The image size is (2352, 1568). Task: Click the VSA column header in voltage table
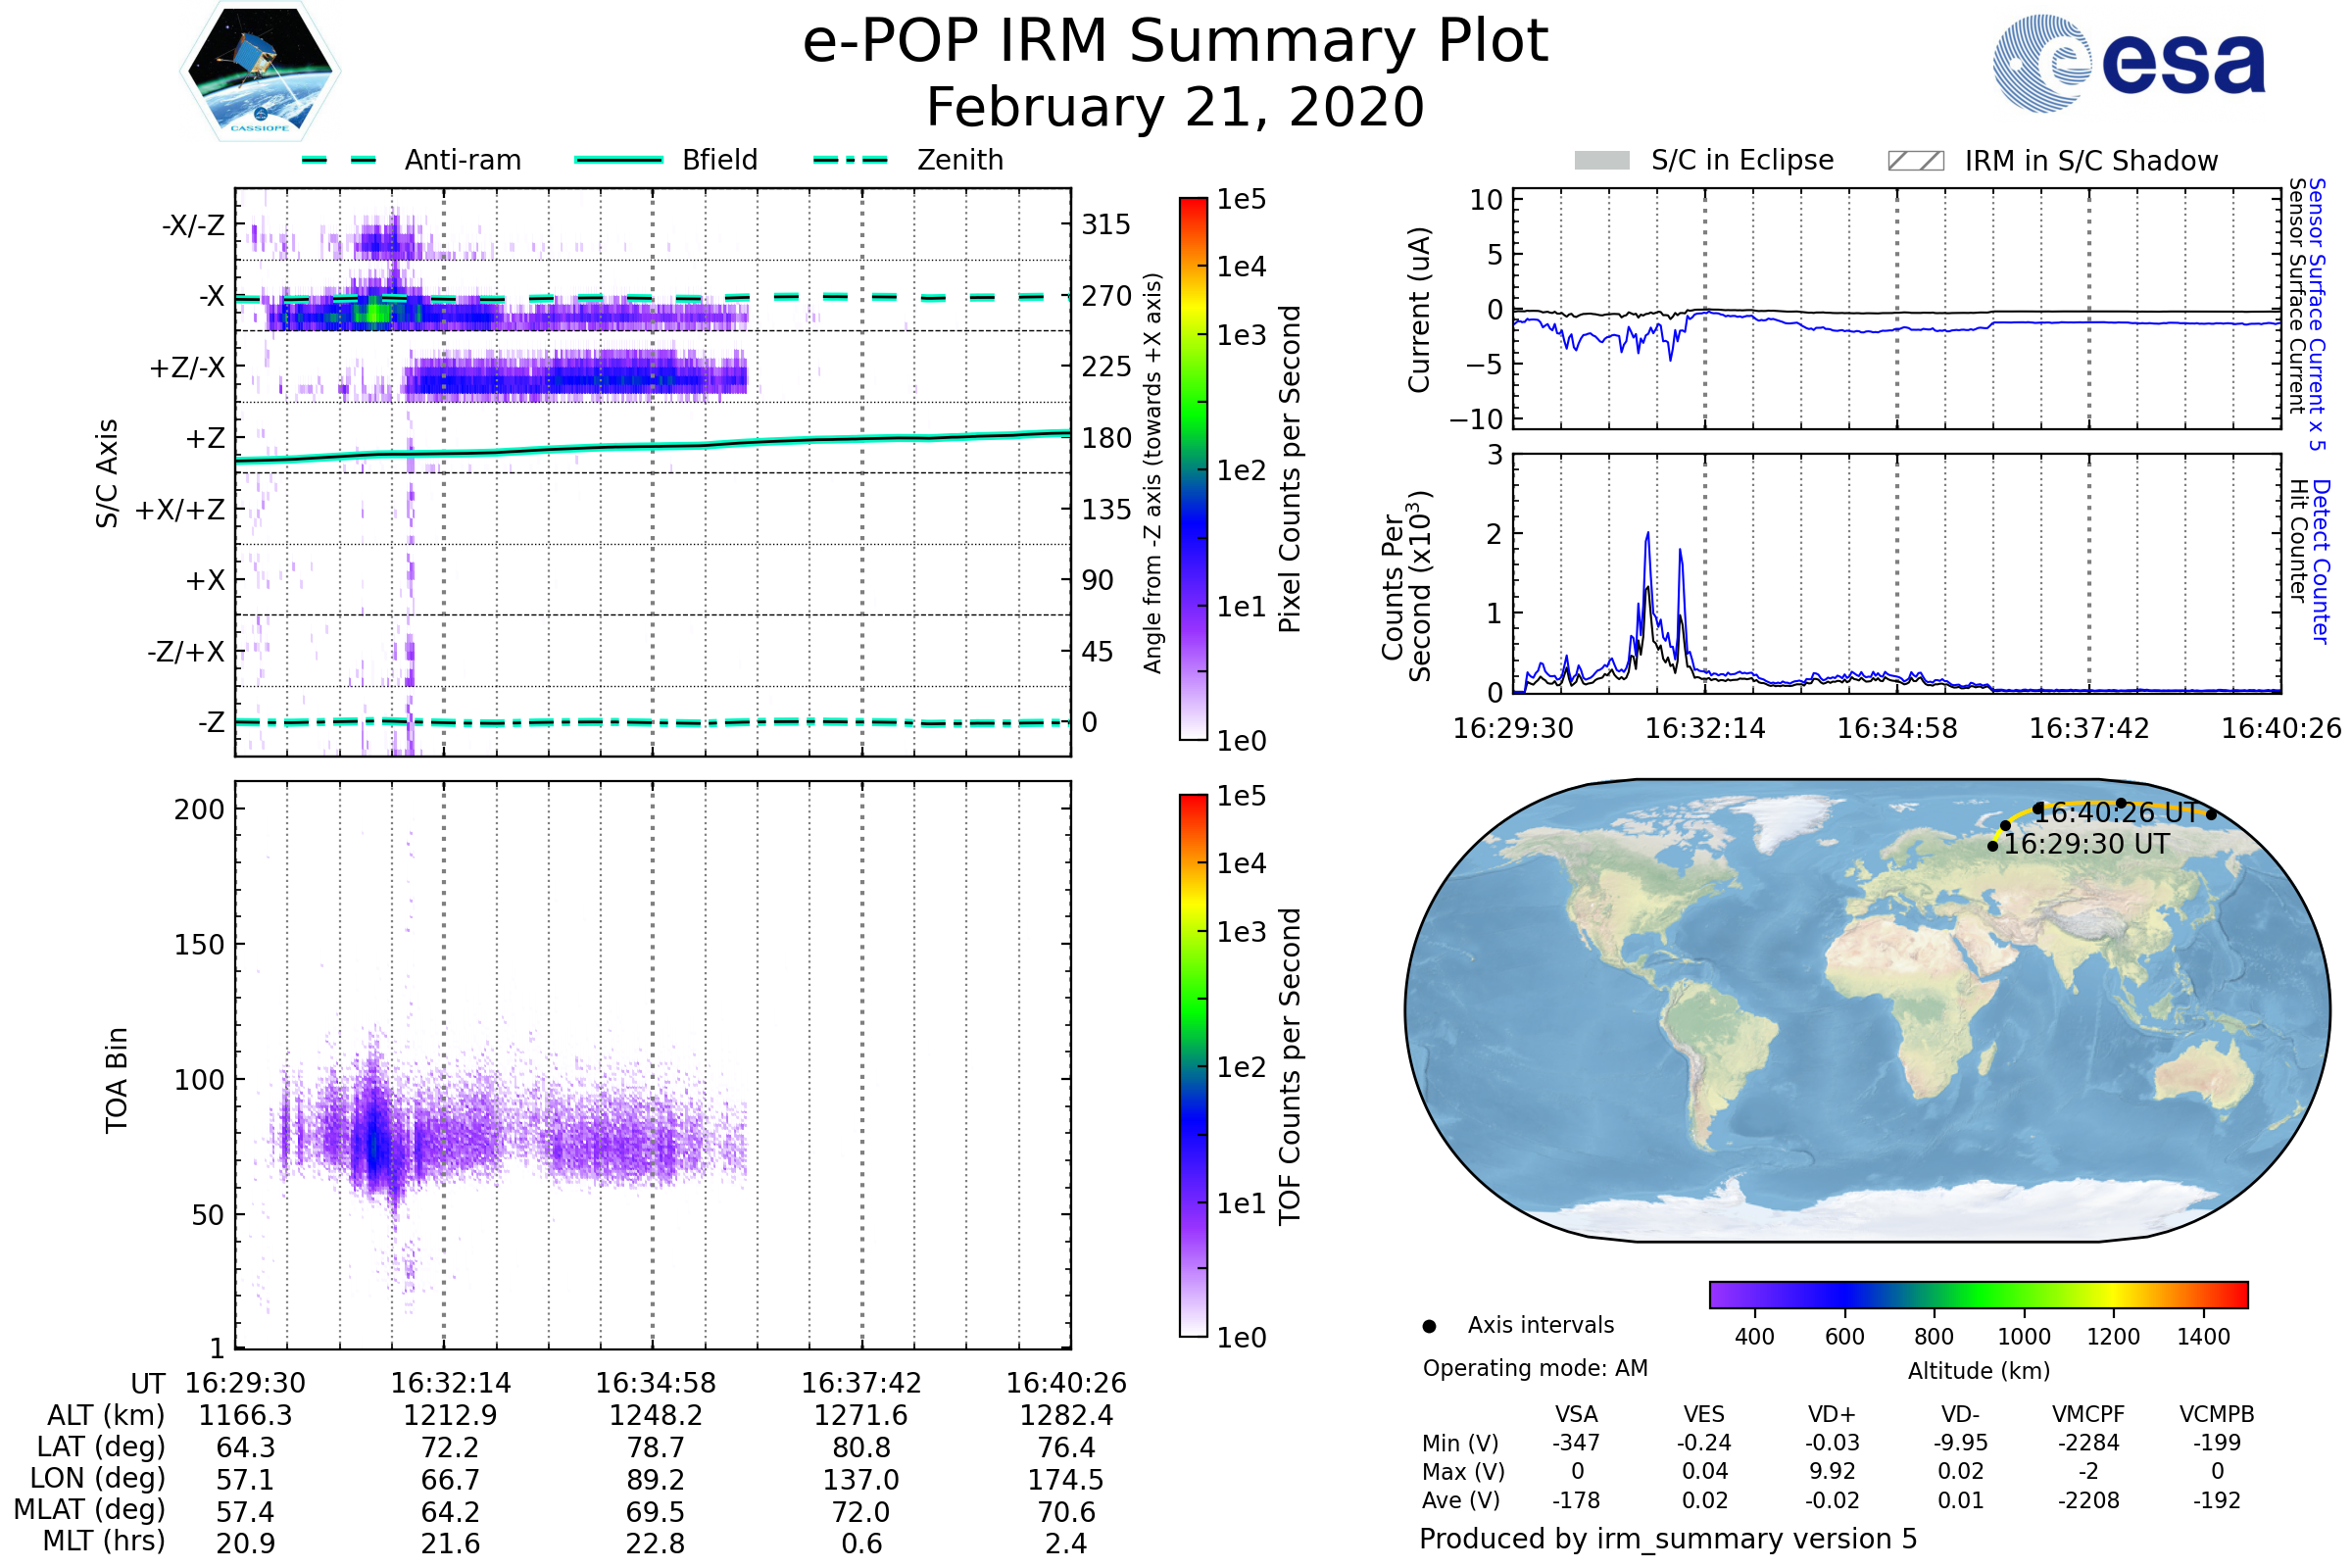(1576, 1415)
